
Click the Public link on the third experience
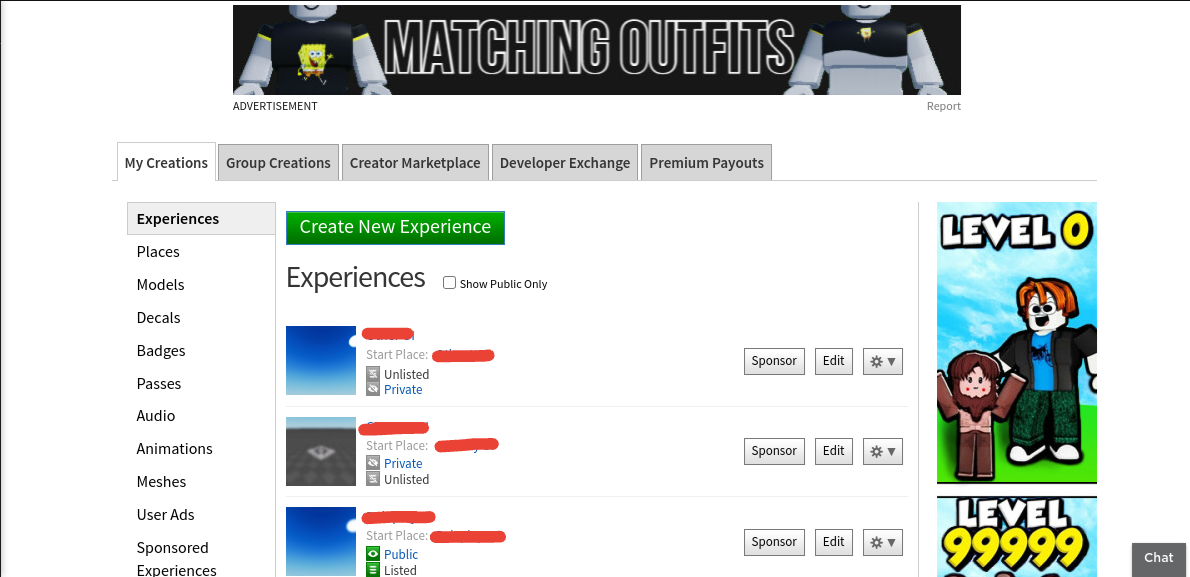[401, 554]
